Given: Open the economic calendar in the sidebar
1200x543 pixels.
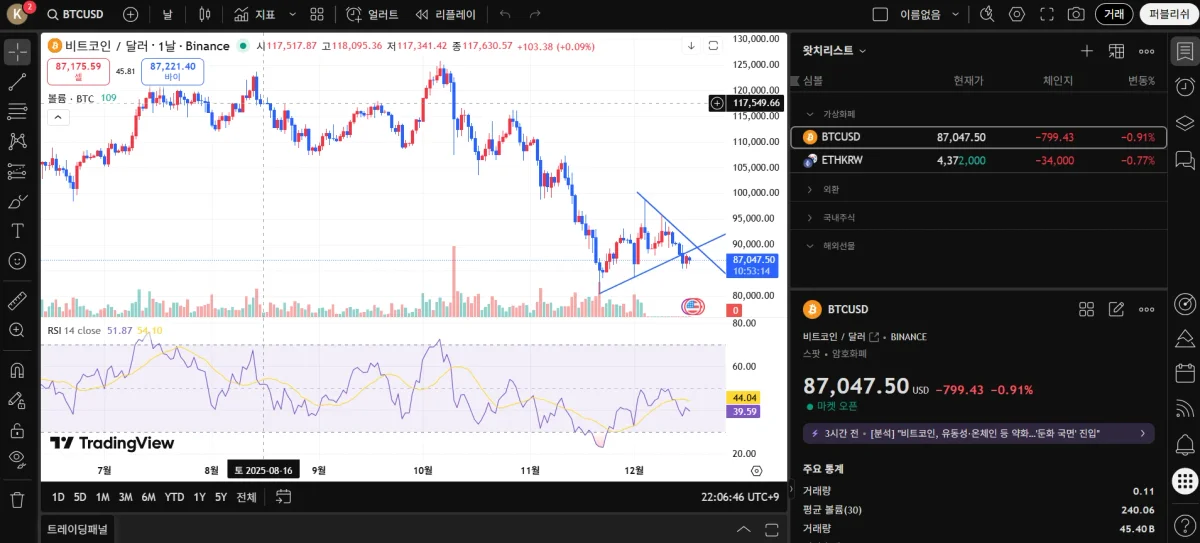Looking at the screenshot, I should pos(1184,373).
